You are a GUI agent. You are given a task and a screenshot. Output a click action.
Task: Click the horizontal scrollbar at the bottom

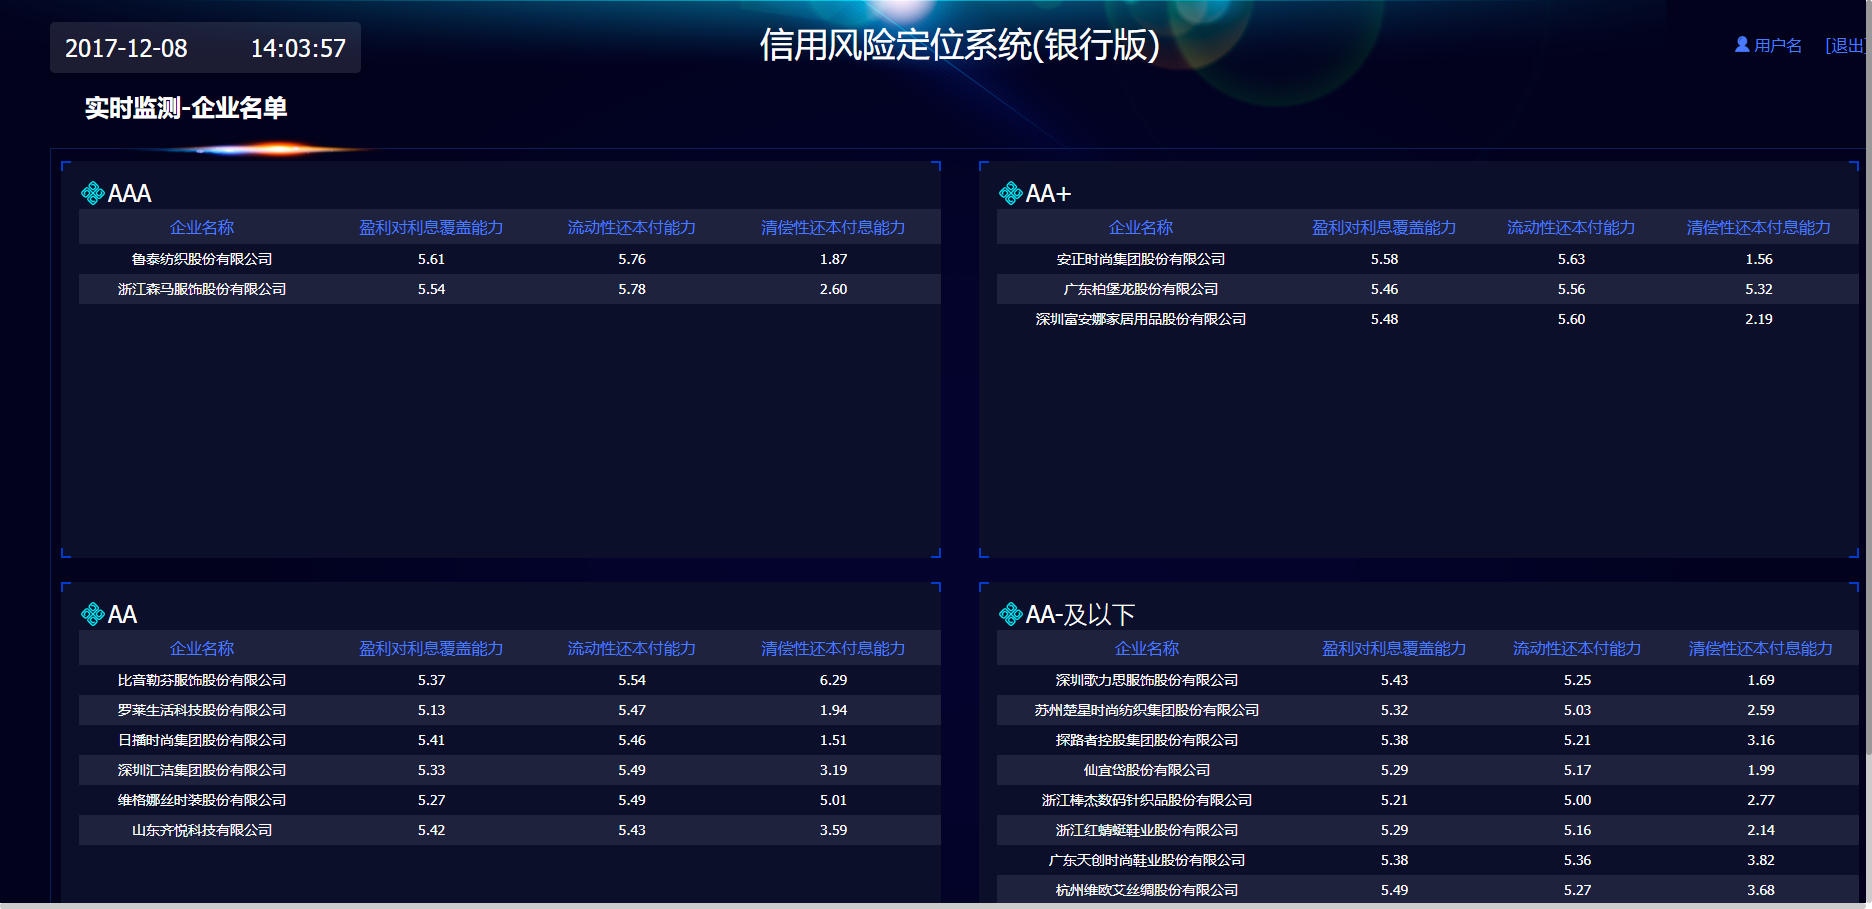pos(932,906)
